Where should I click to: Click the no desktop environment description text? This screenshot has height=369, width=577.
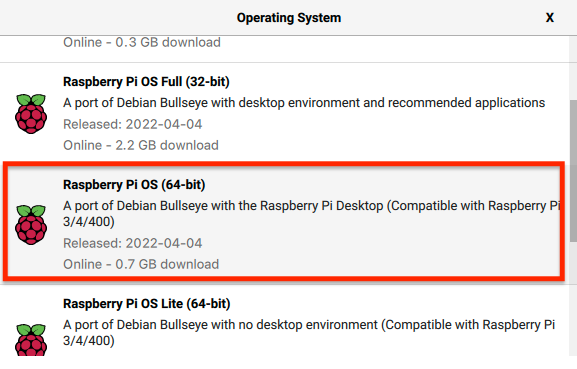click(309, 333)
